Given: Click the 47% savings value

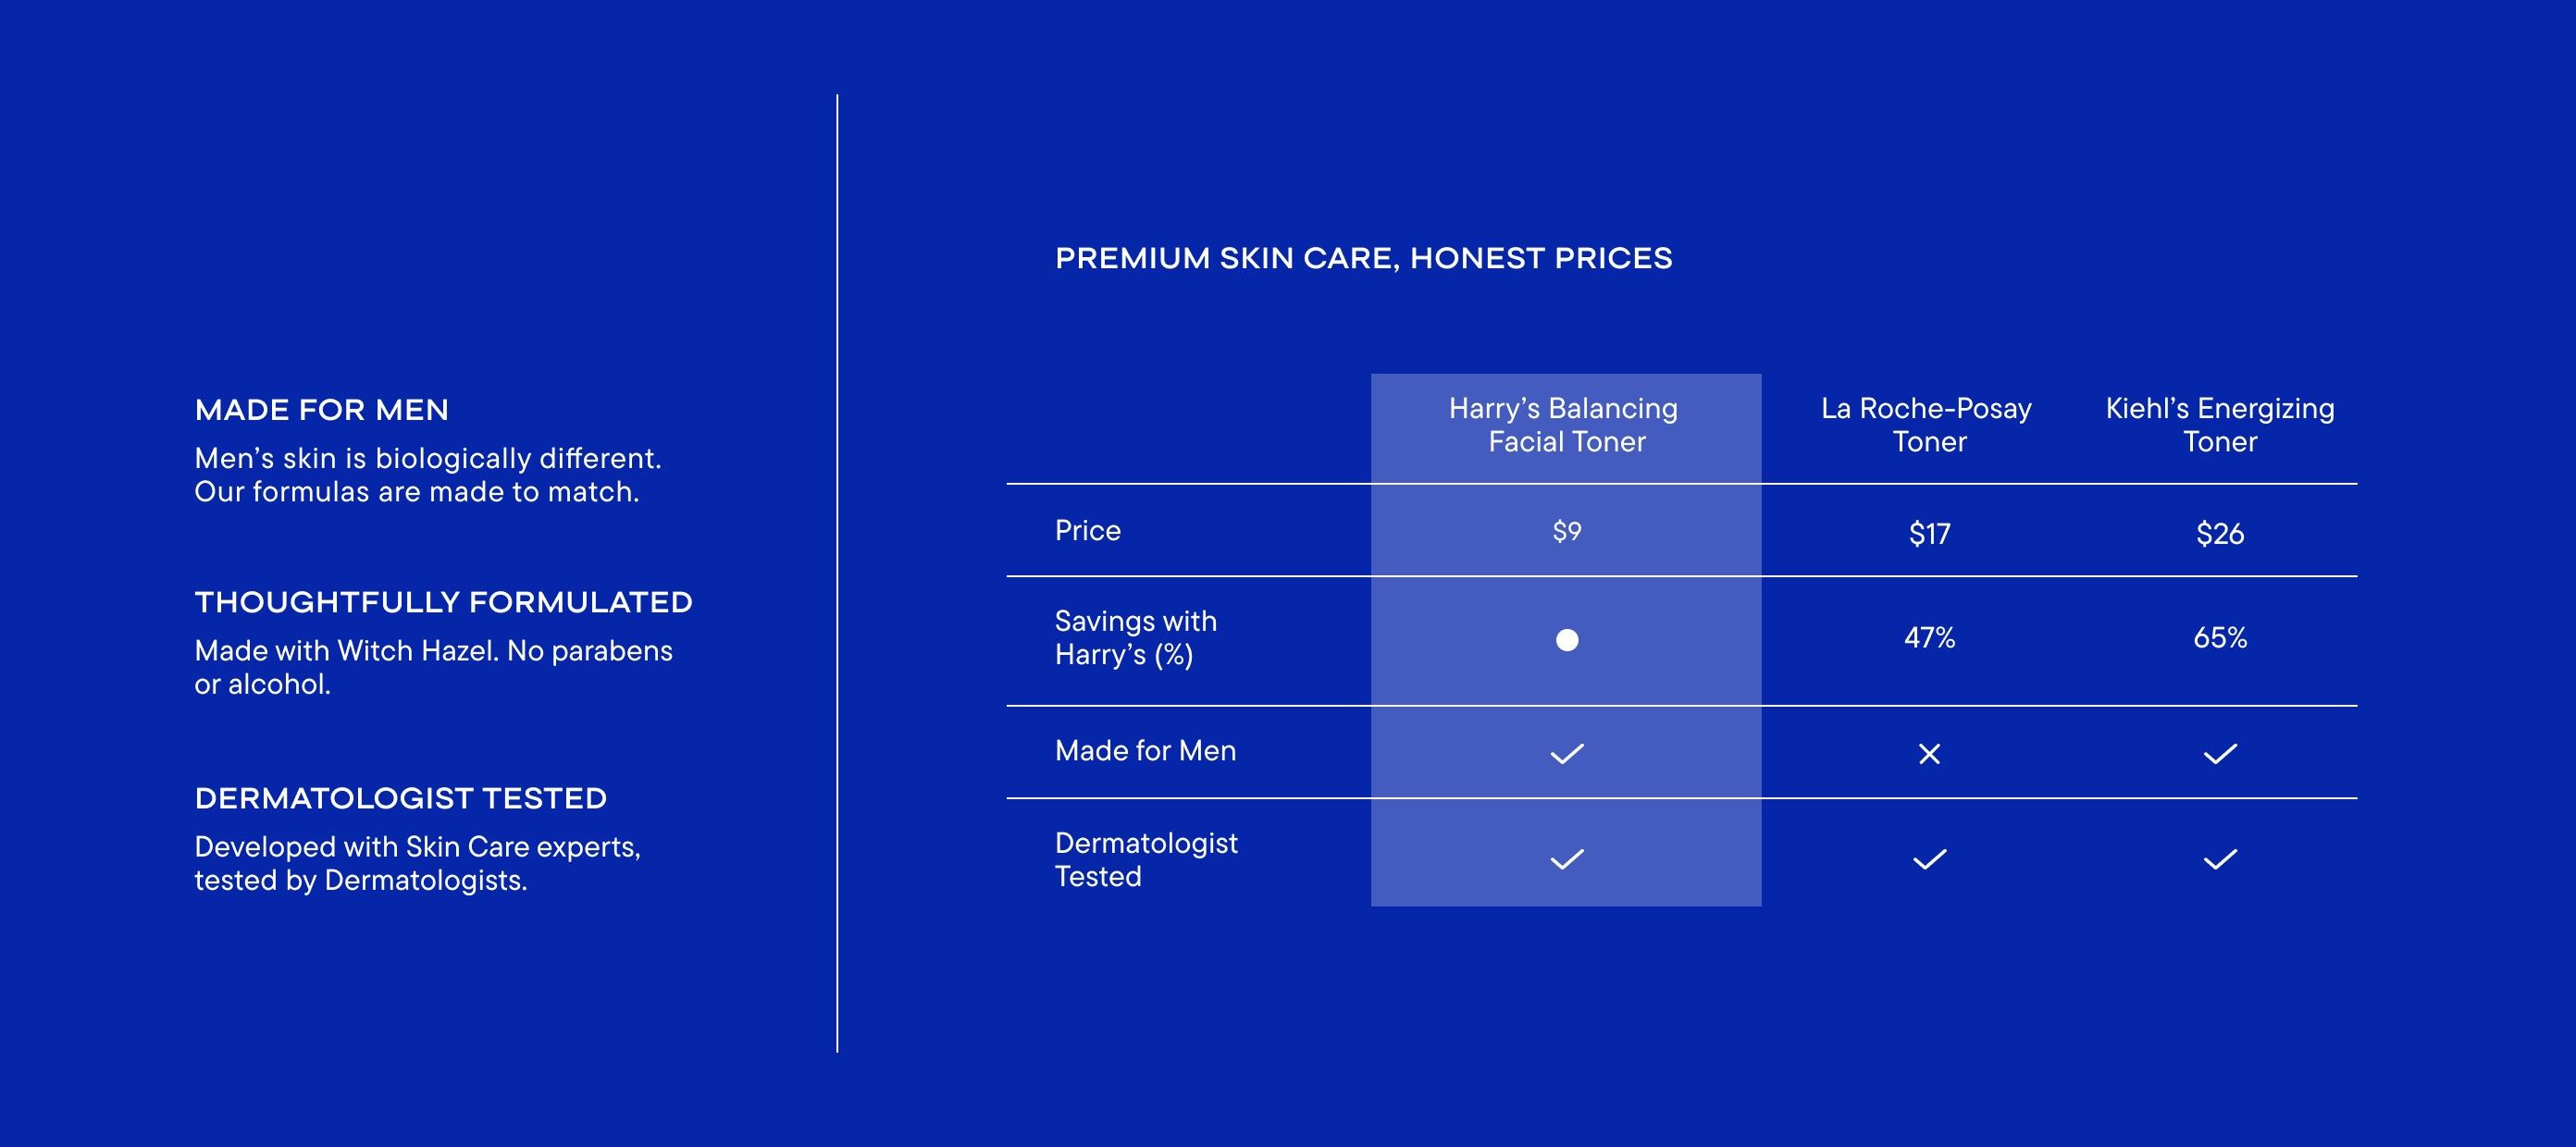Looking at the screenshot, I should pyautogui.click(x=1930, y=638).
